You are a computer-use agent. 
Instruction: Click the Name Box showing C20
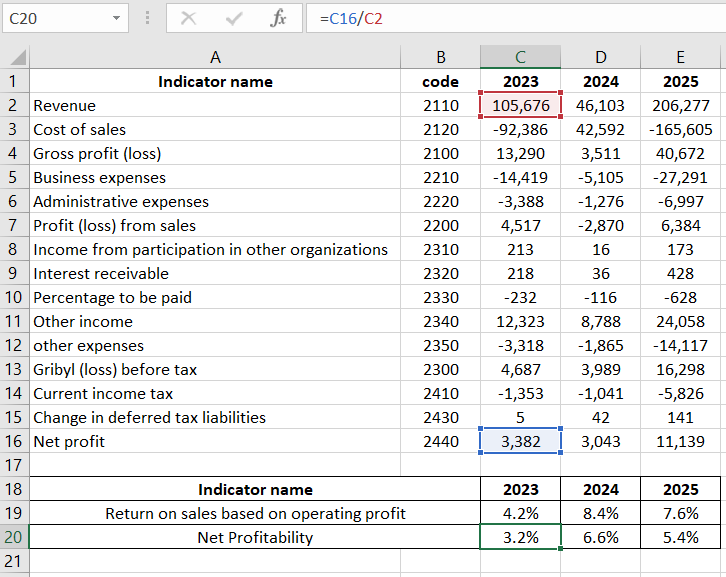point(65,19)
